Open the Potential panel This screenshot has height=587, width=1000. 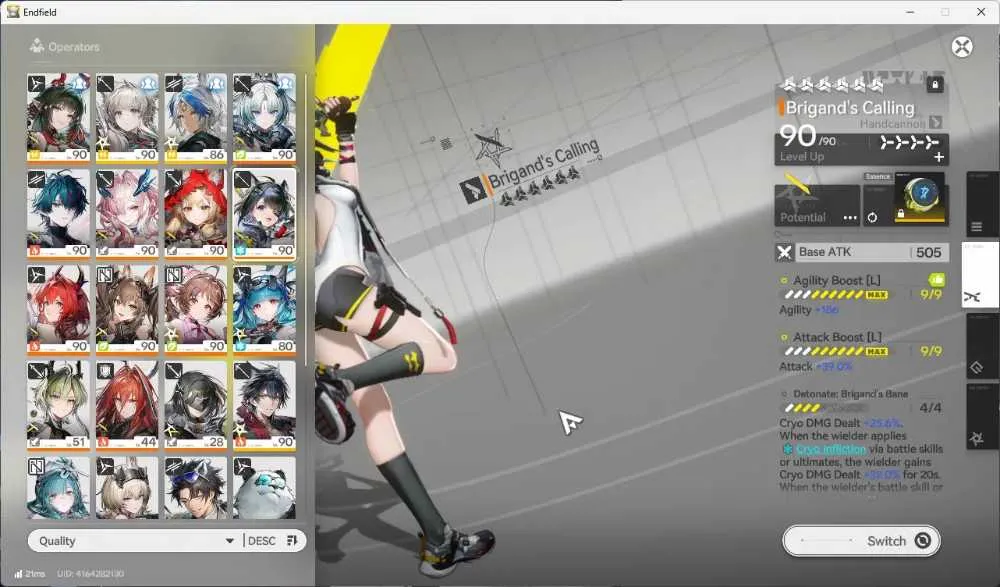tap(817, 205)
